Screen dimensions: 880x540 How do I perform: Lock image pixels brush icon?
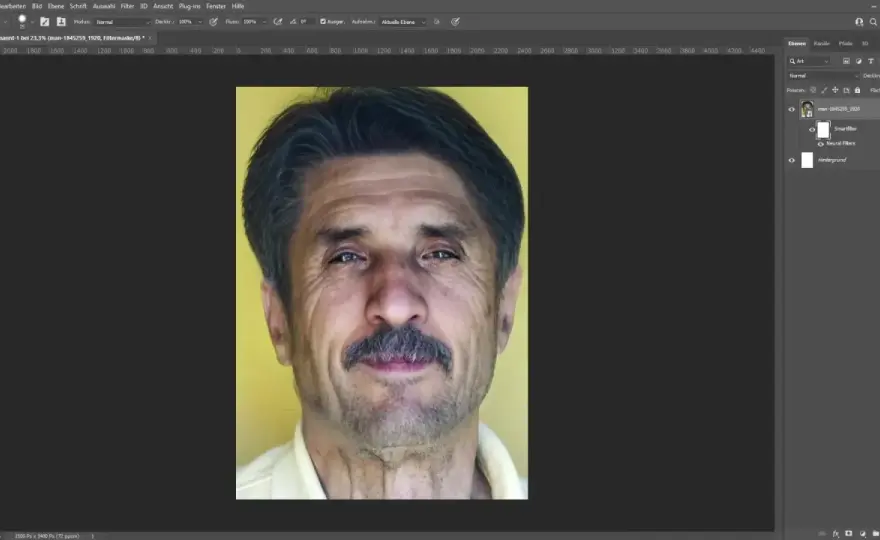(x=824, y=90)
